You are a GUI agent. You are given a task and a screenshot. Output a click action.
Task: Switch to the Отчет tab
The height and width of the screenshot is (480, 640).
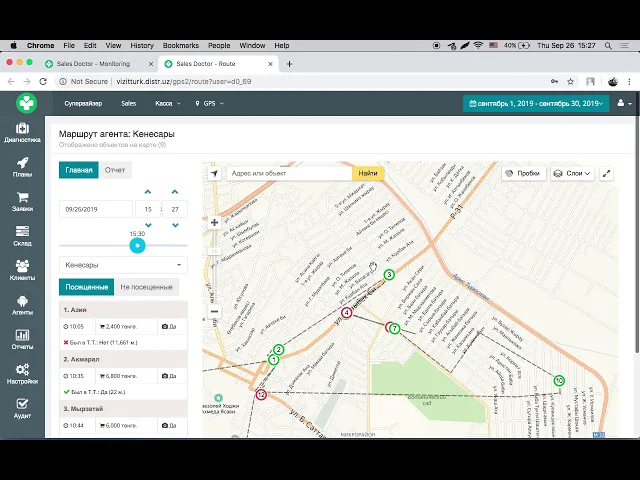115,170
